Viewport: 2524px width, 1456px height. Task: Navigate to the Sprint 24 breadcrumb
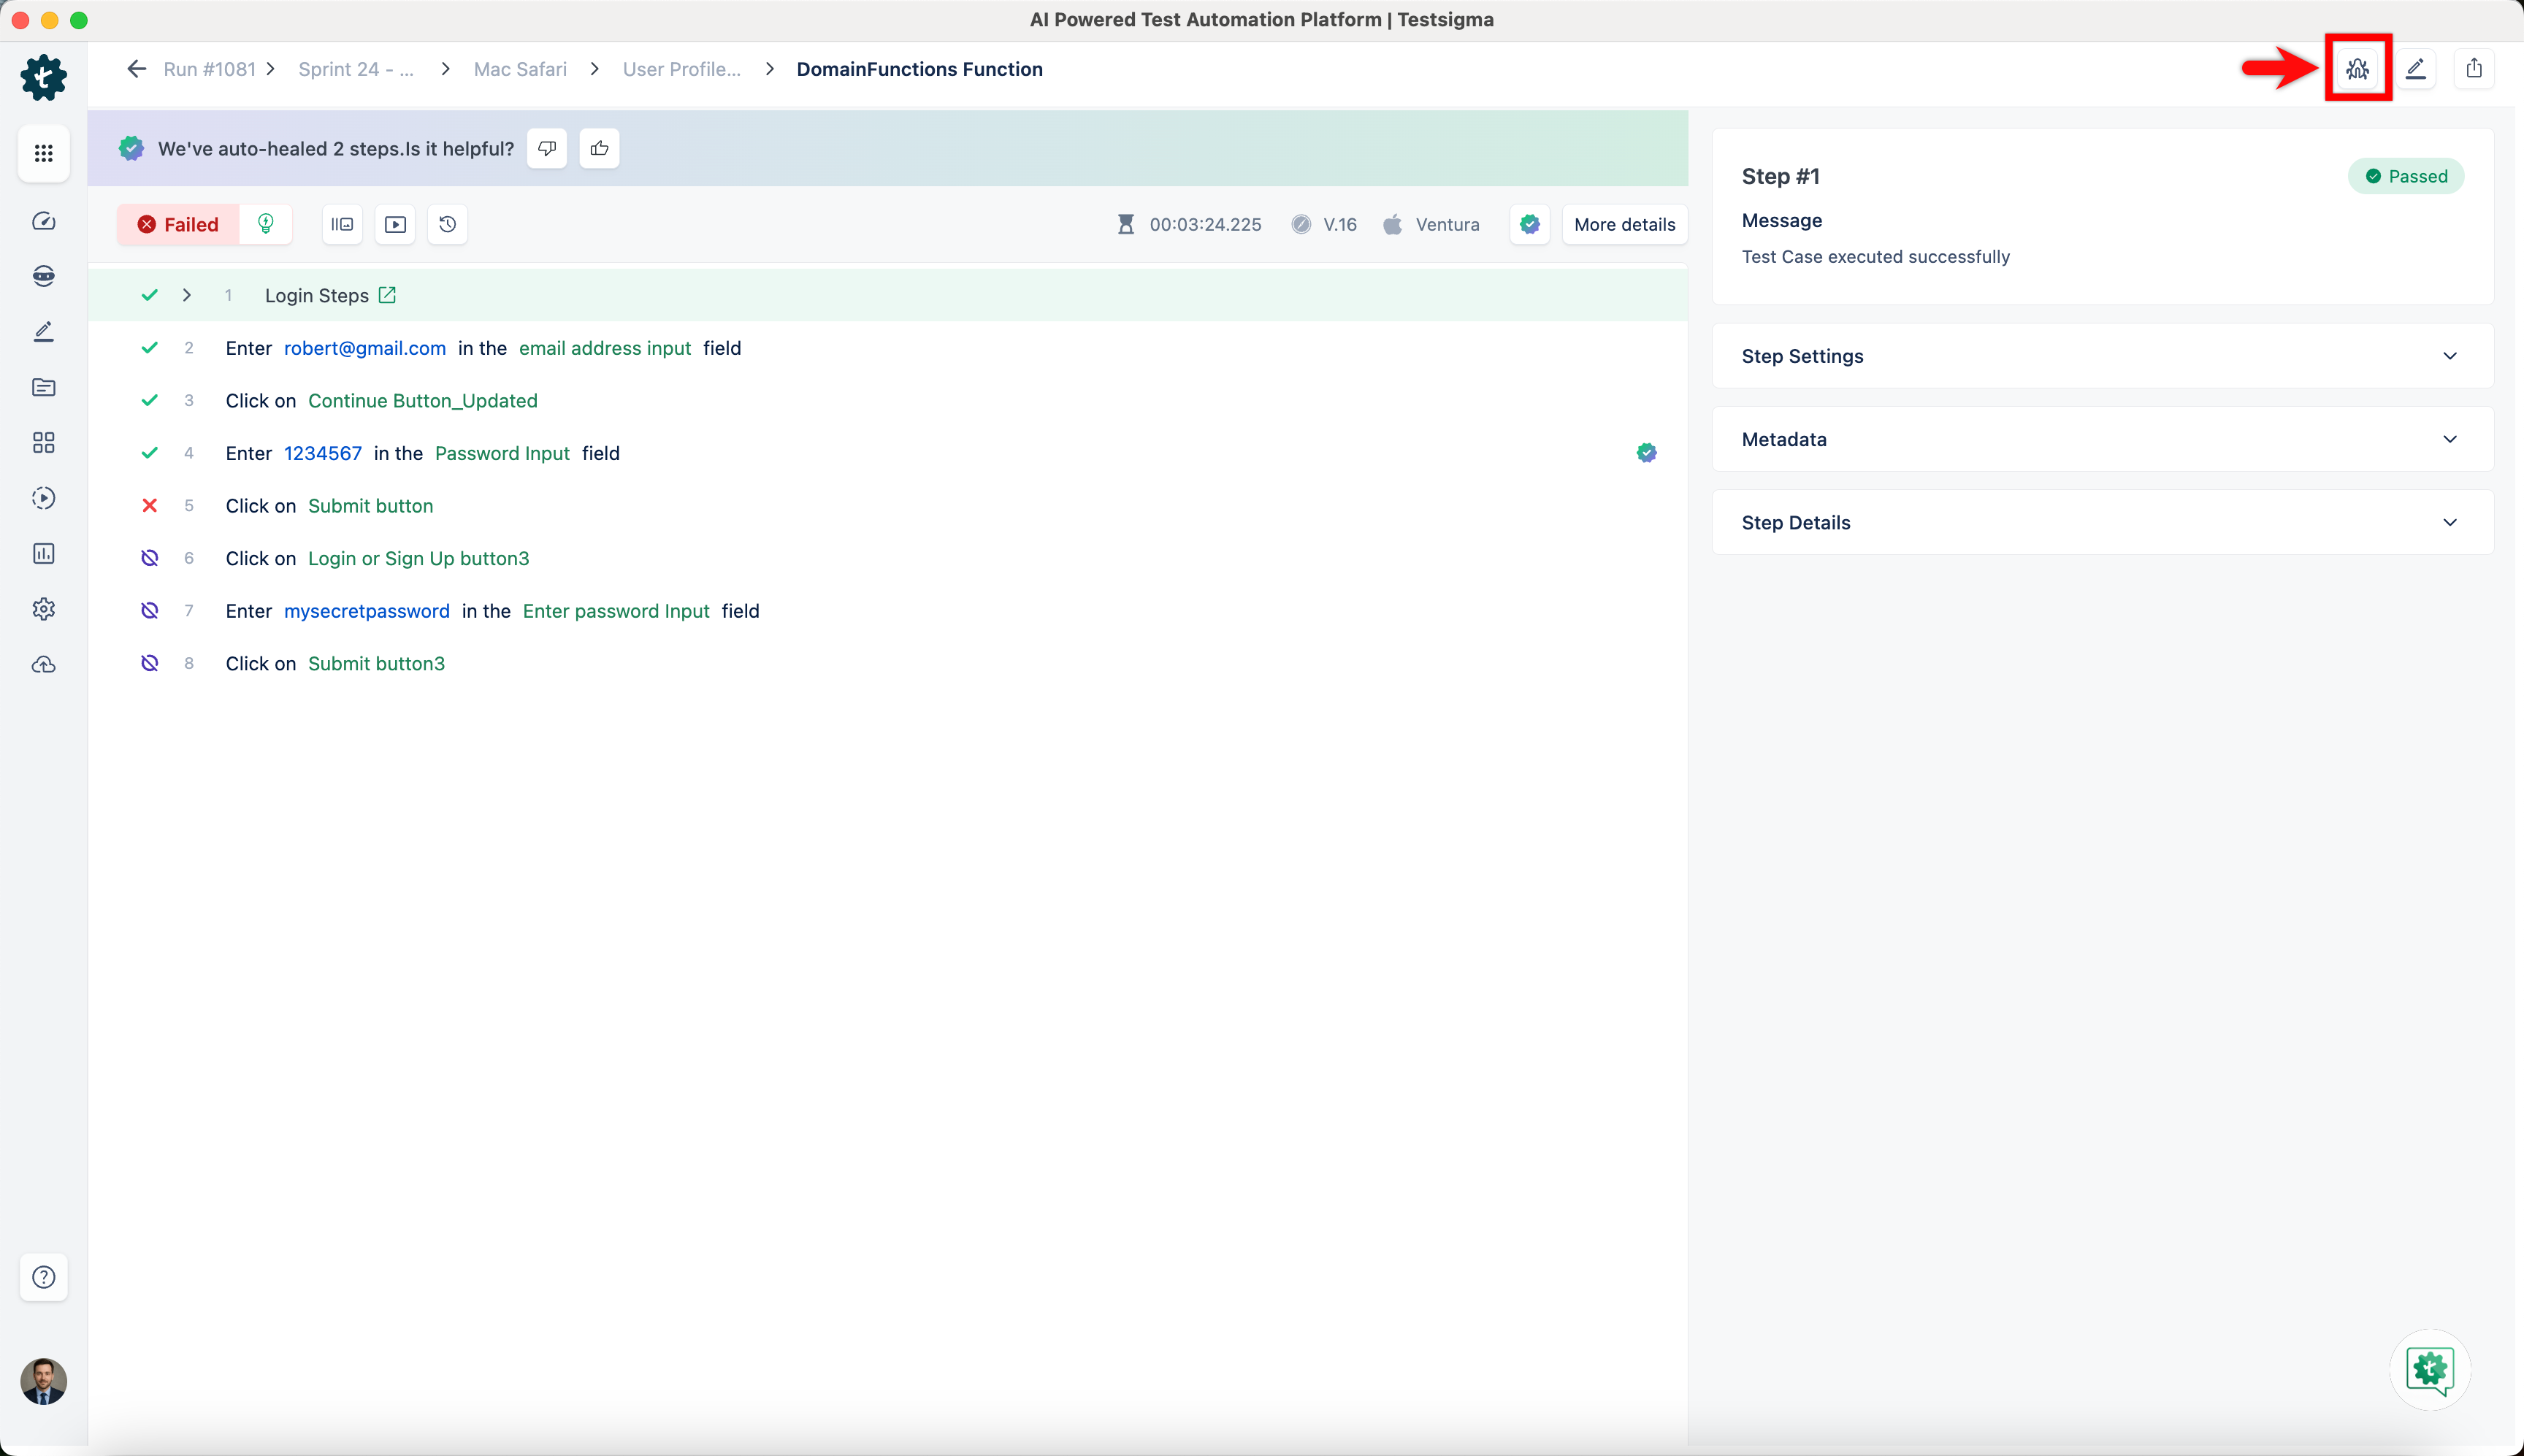click(x=355, y=68)
